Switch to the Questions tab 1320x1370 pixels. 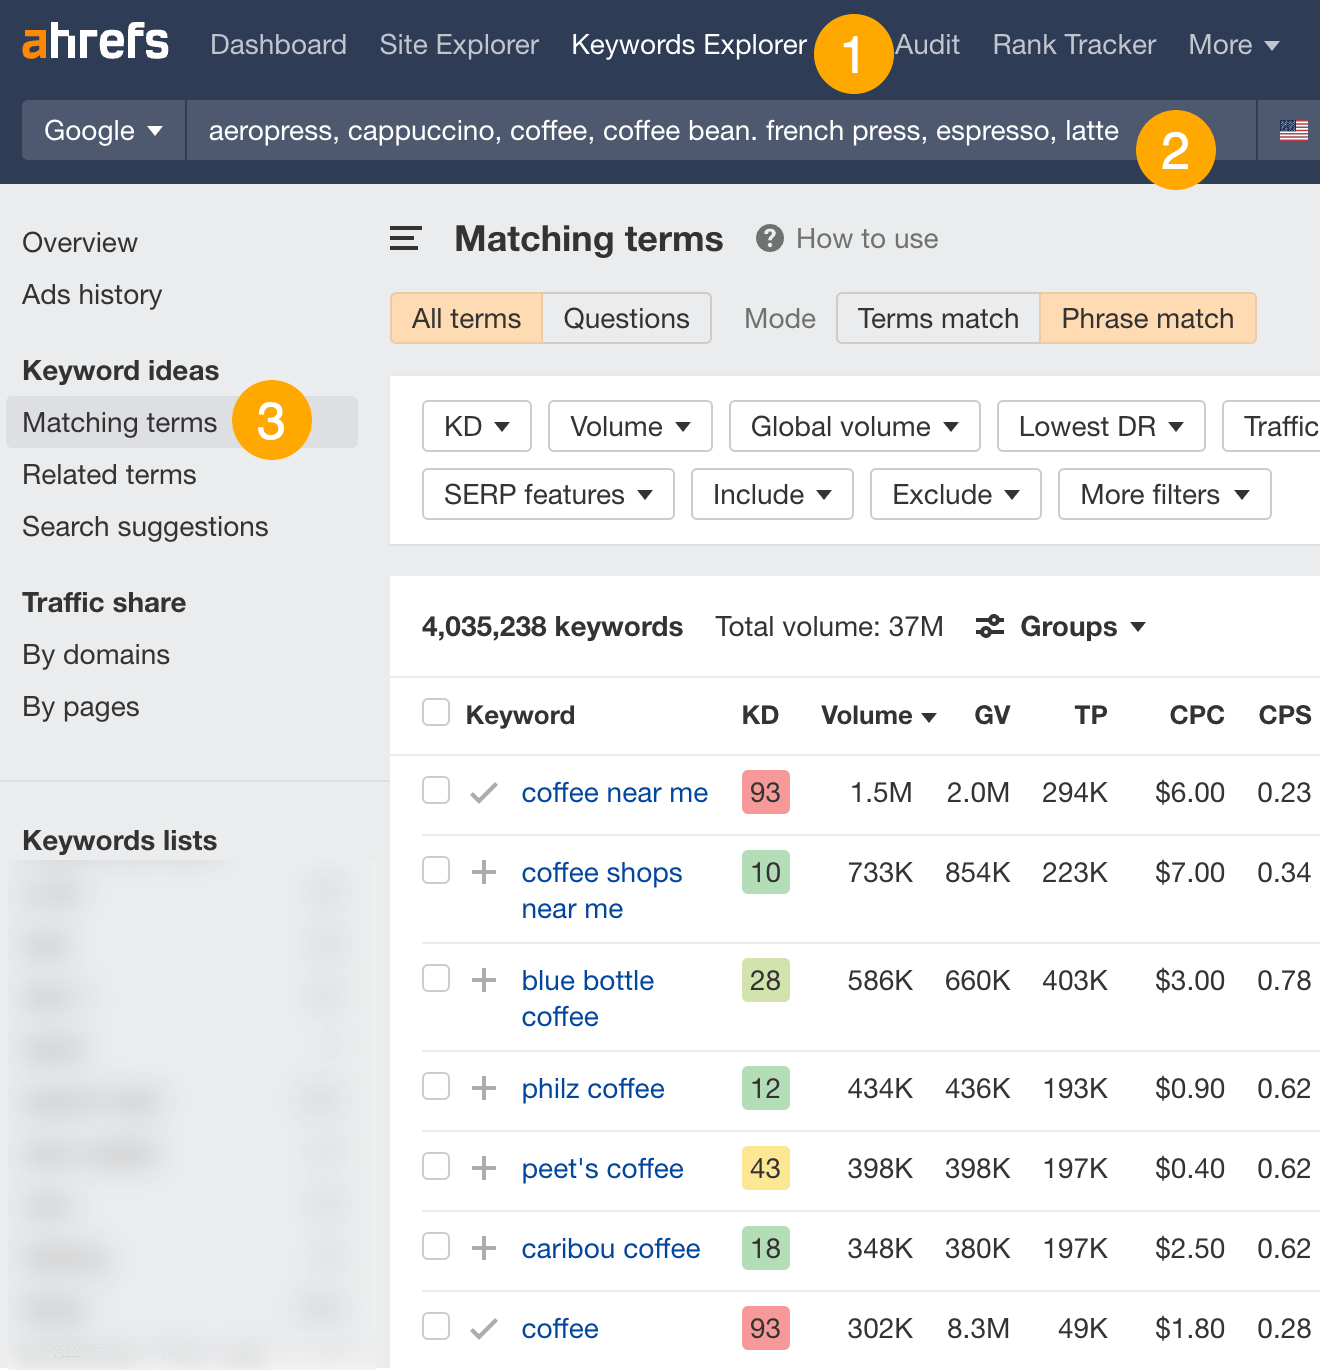tap(626, 319)
